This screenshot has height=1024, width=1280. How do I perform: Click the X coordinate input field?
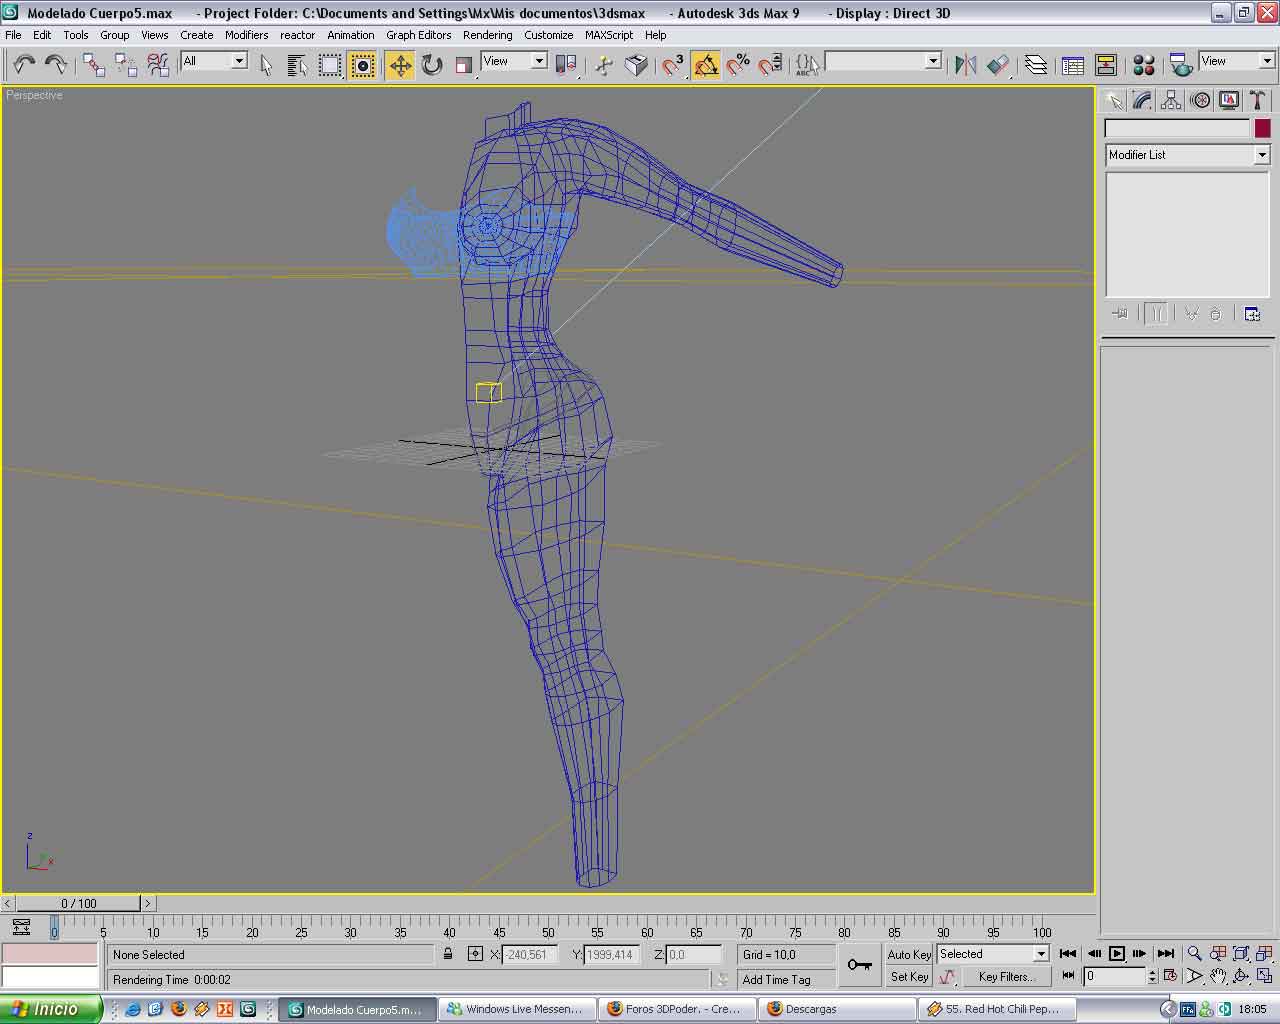point(528,955)
